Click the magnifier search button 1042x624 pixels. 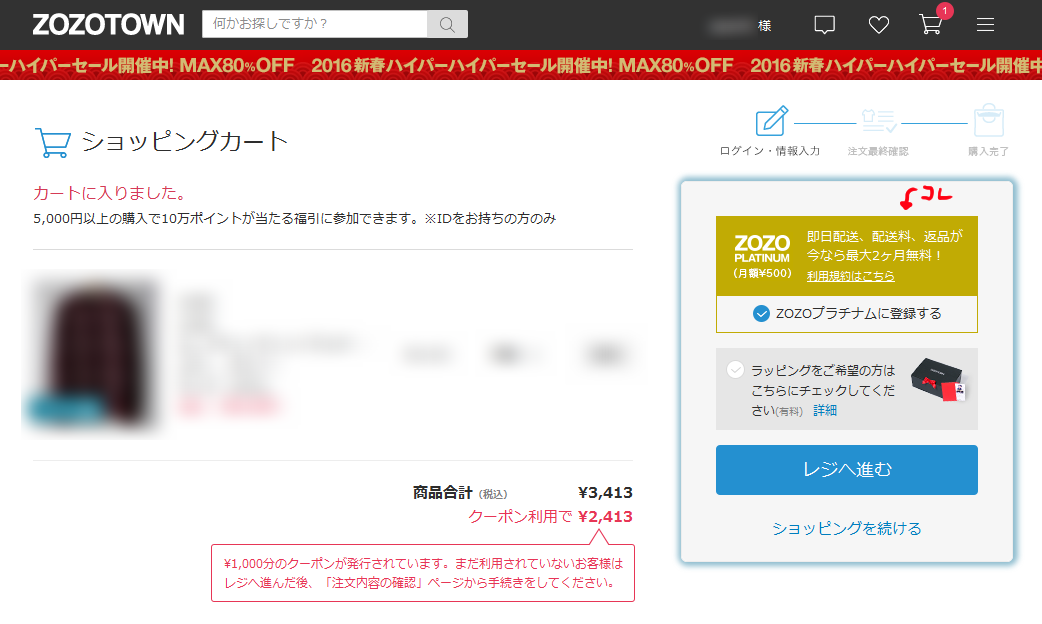(447, 25)
